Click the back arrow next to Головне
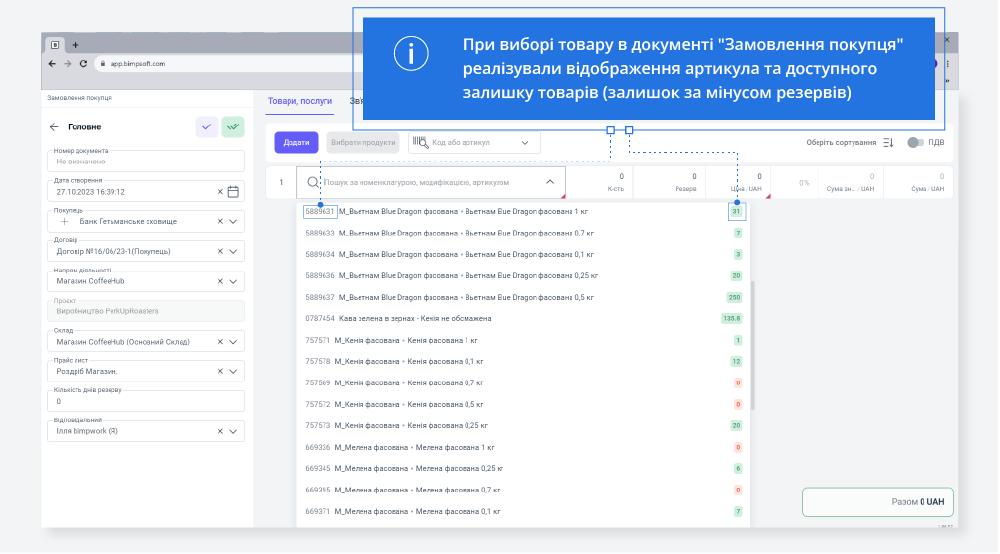Viewport: 1000px width, 554px height. click(x=54, y=127)
